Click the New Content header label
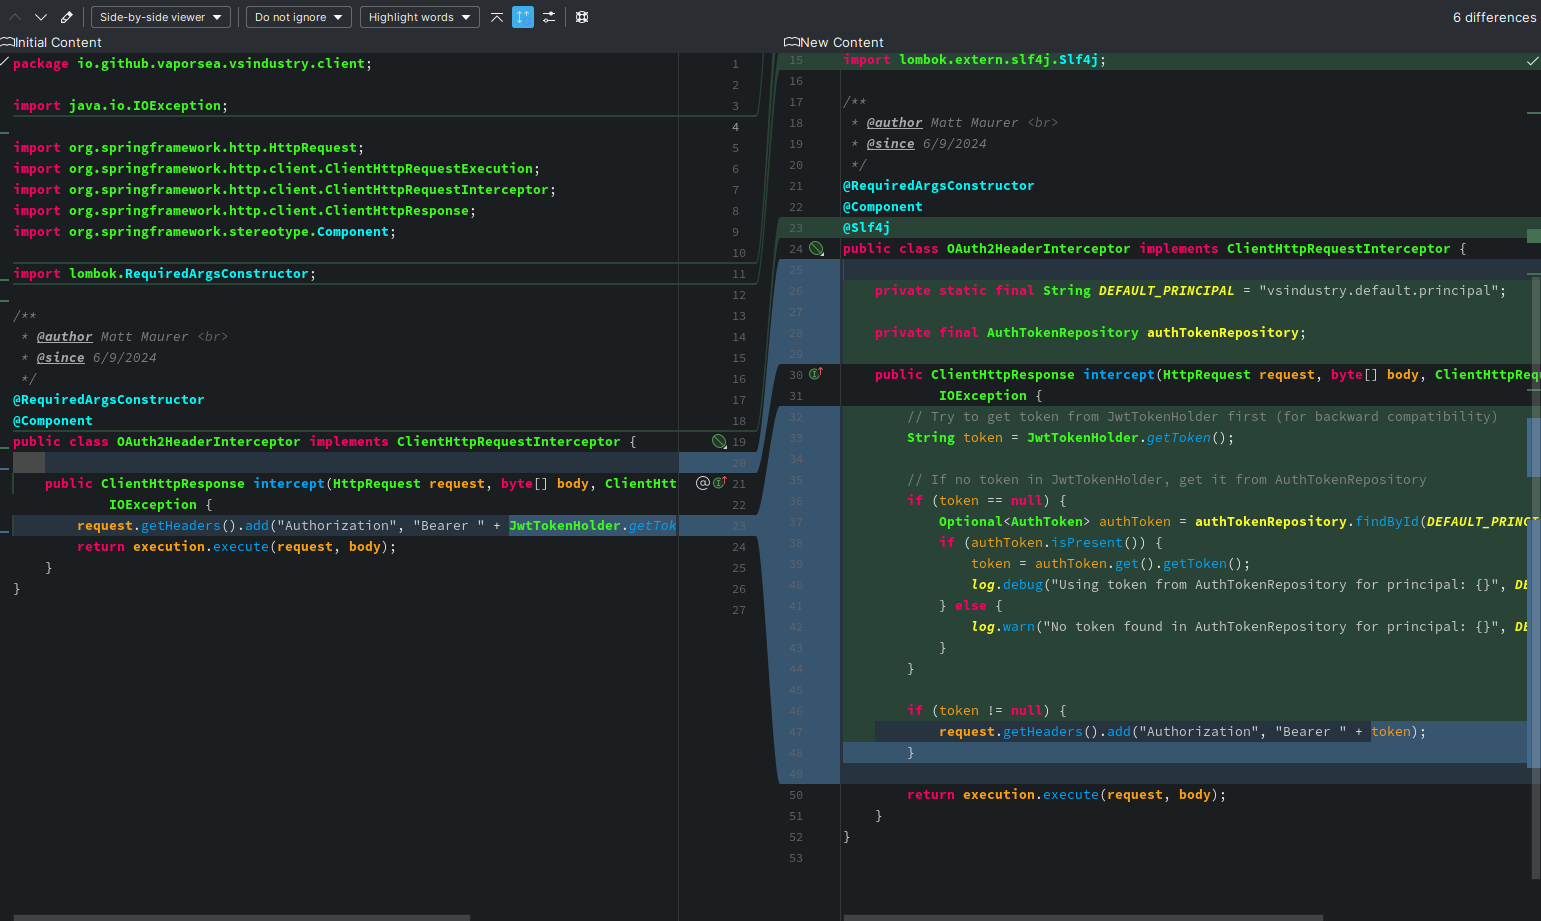 [841, 42]
